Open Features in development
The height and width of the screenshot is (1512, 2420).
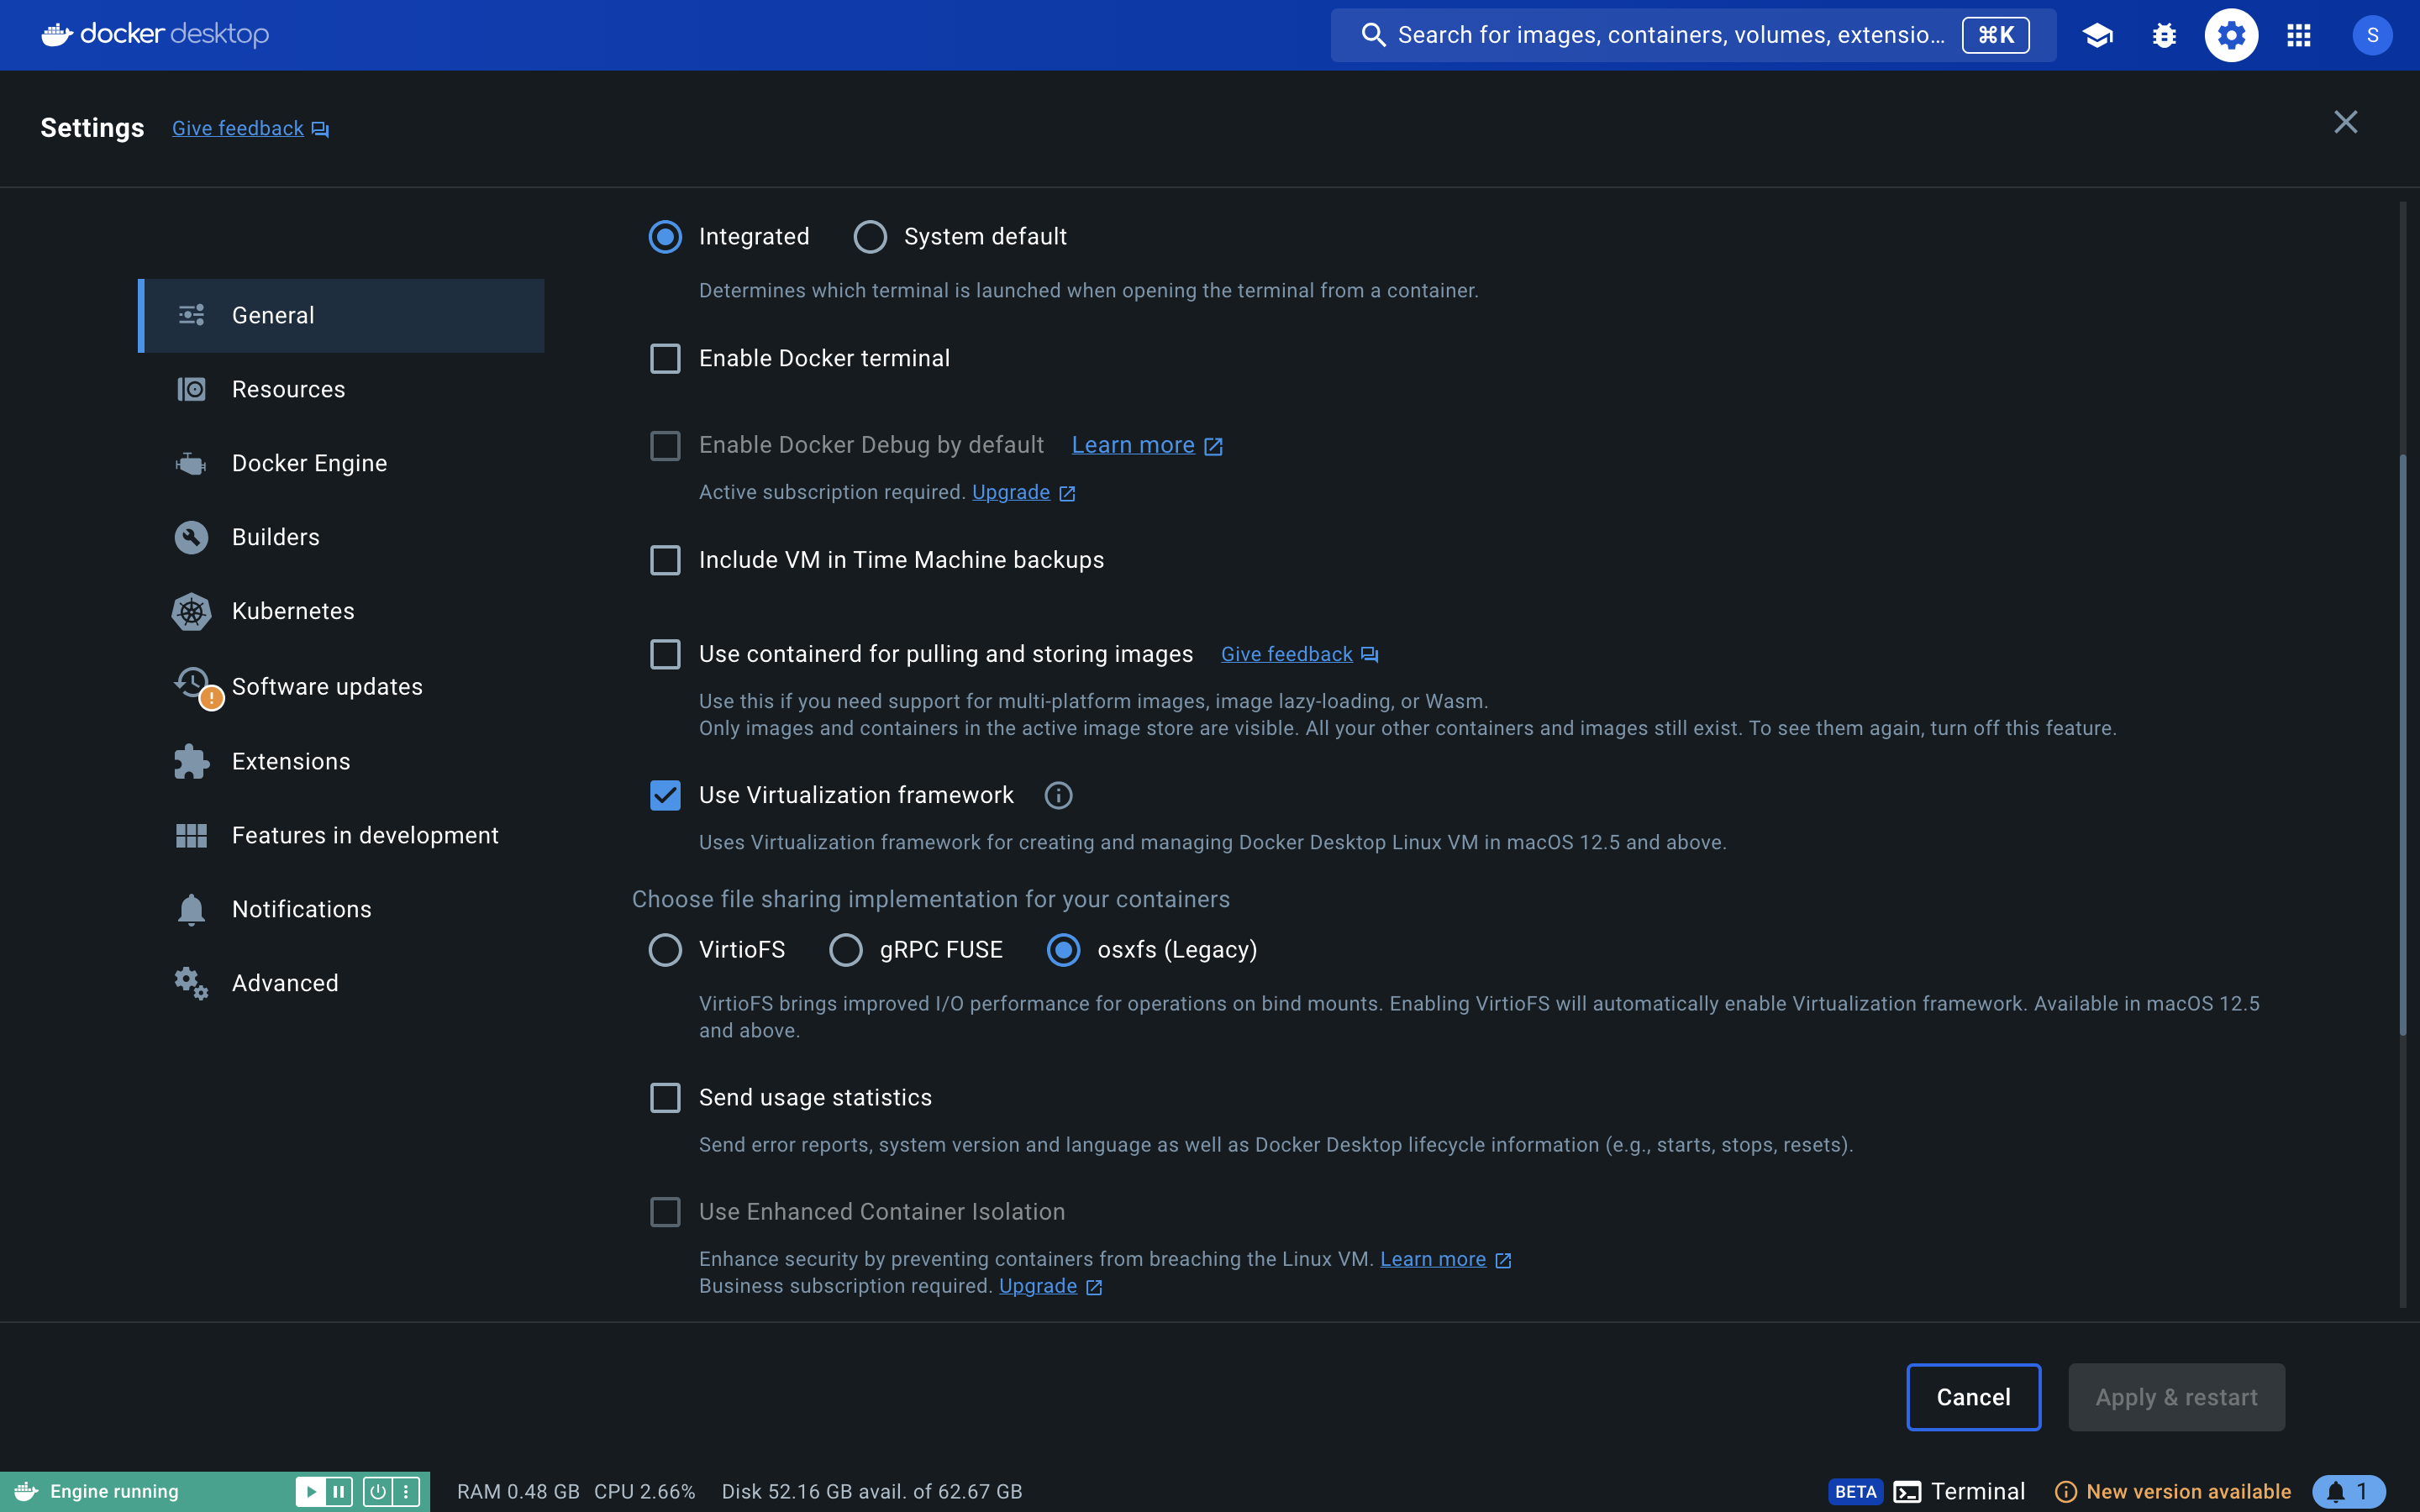pos(341,835)
